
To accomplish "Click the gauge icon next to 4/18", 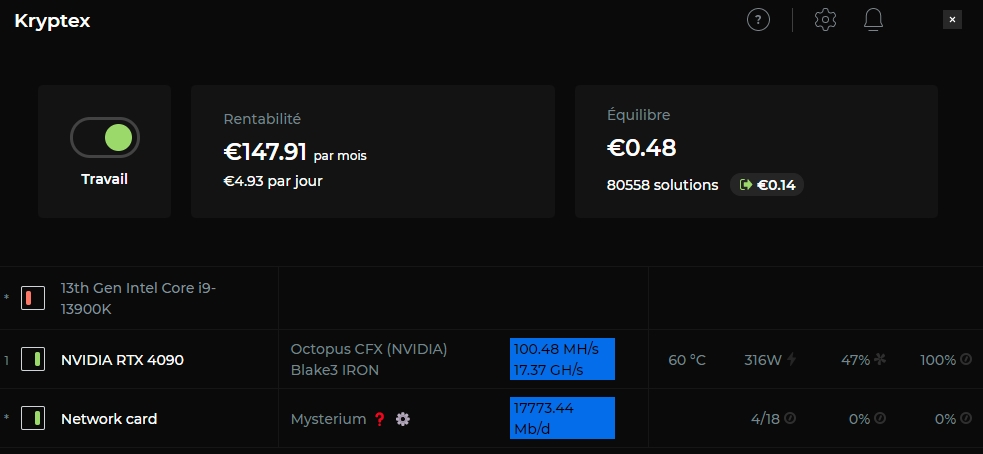I will 790,419.
